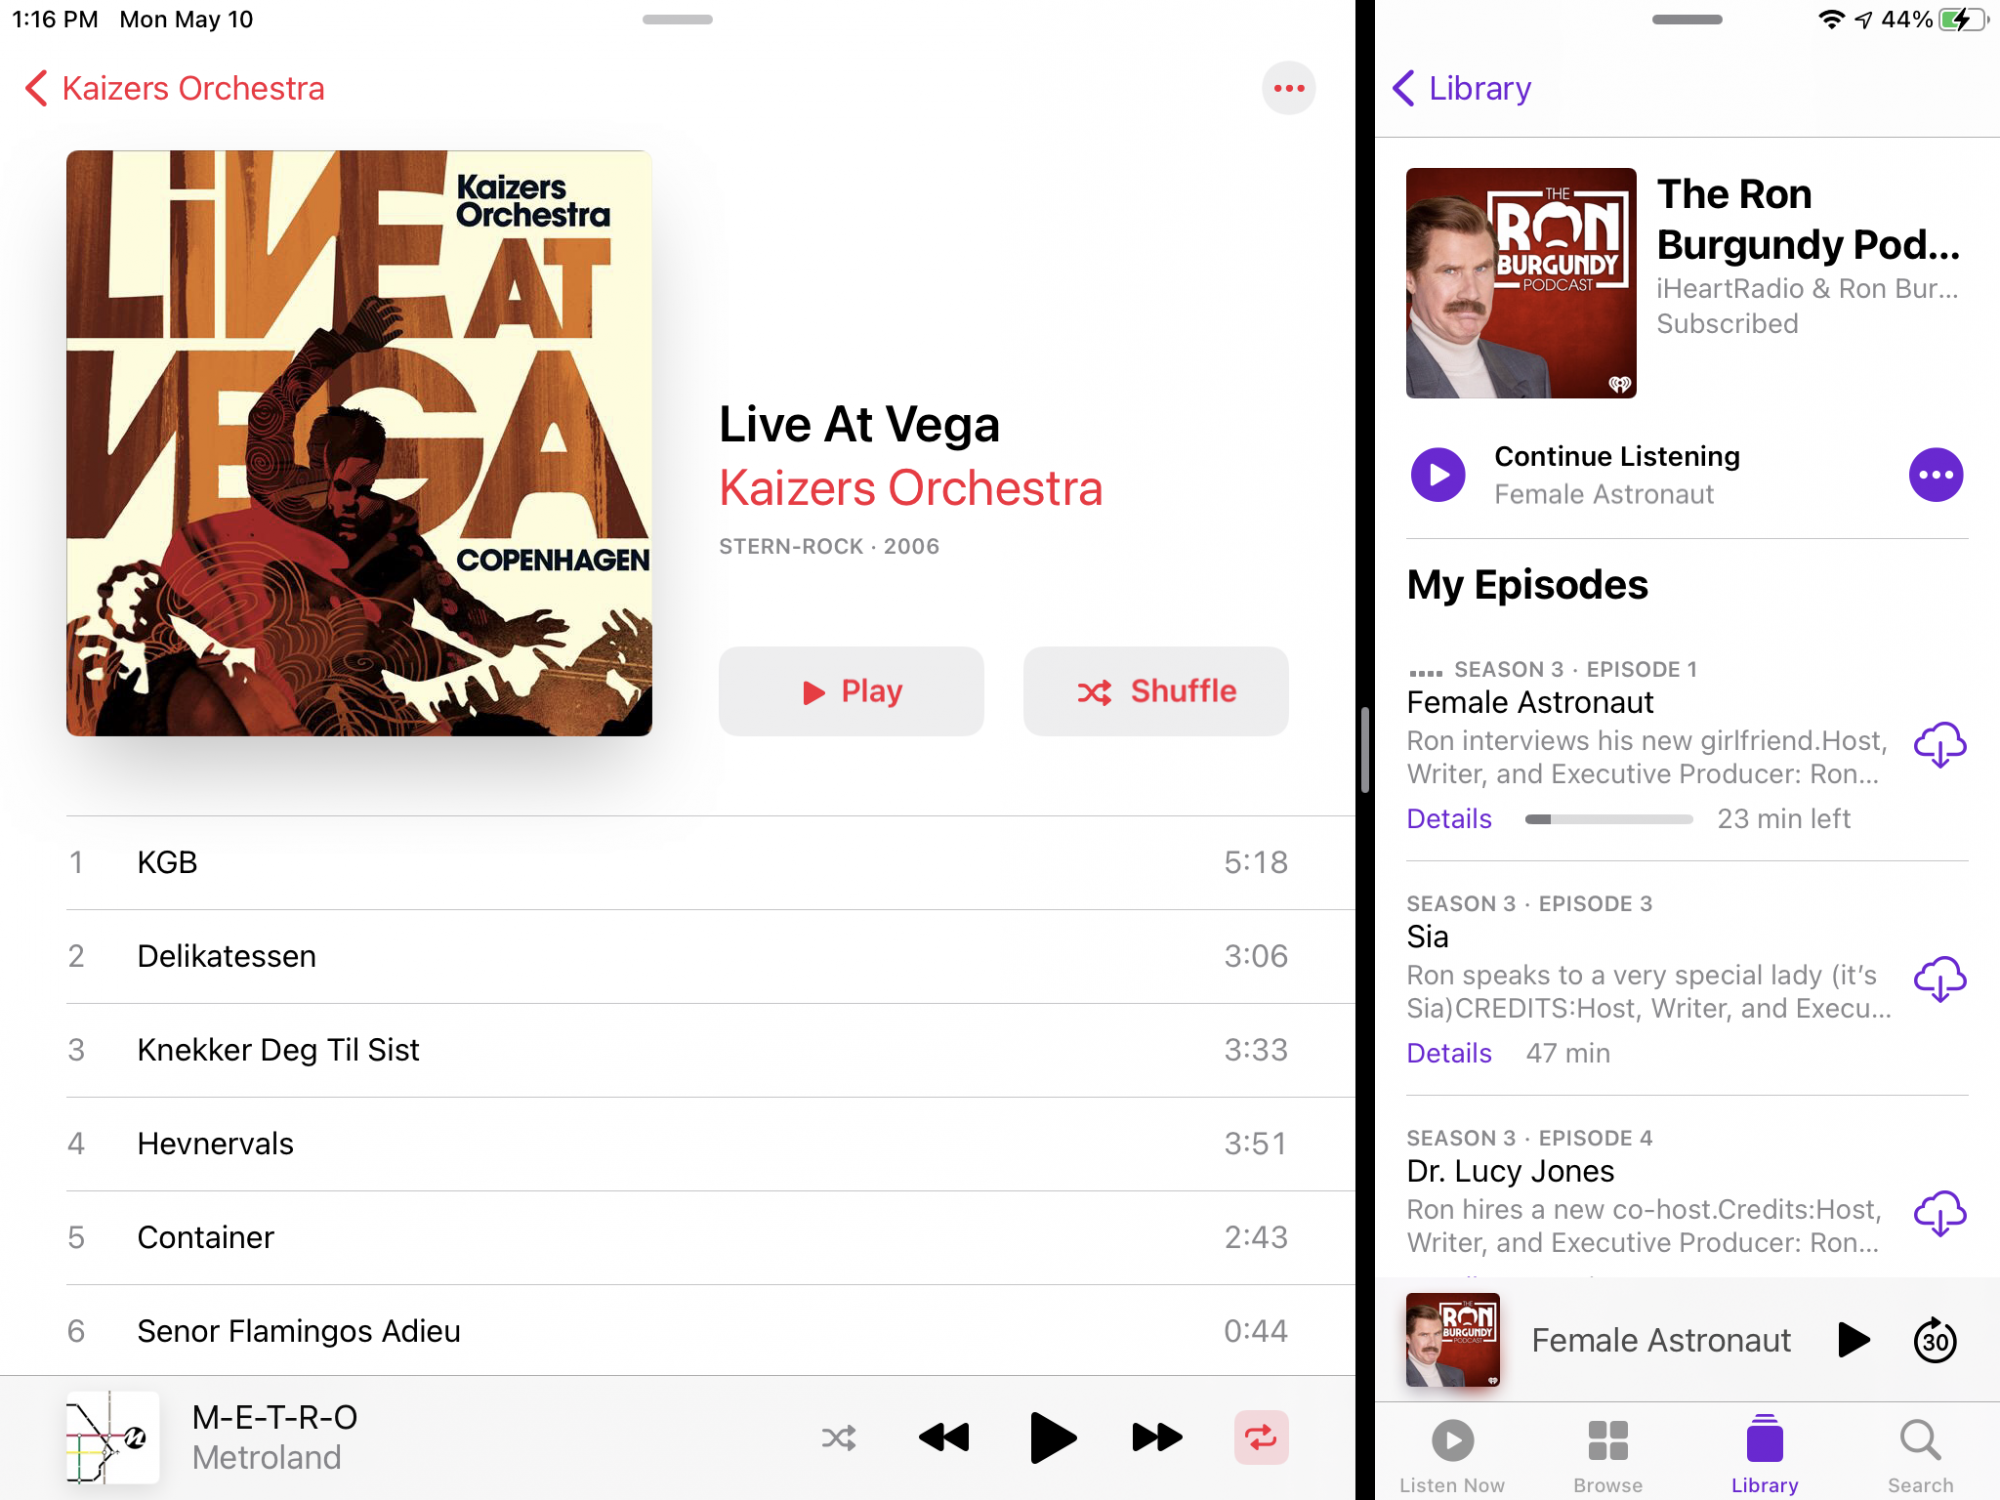The width and height of the screenshot is (2000, 1500).
Task: Download the Dr. Lucy Jones episode
Action: 1939,1214
